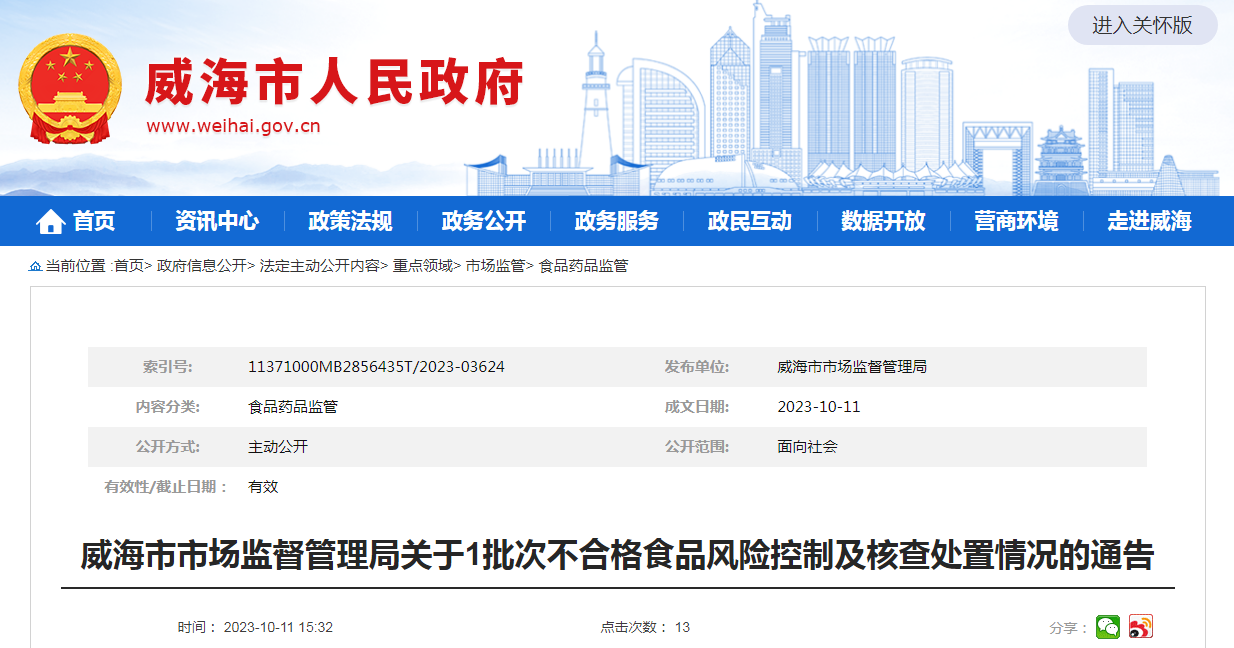Image resolution: width=1234 pixels, height=648 pixels.
Task: Share article via Weibo icon
Action: (1141, 627)
